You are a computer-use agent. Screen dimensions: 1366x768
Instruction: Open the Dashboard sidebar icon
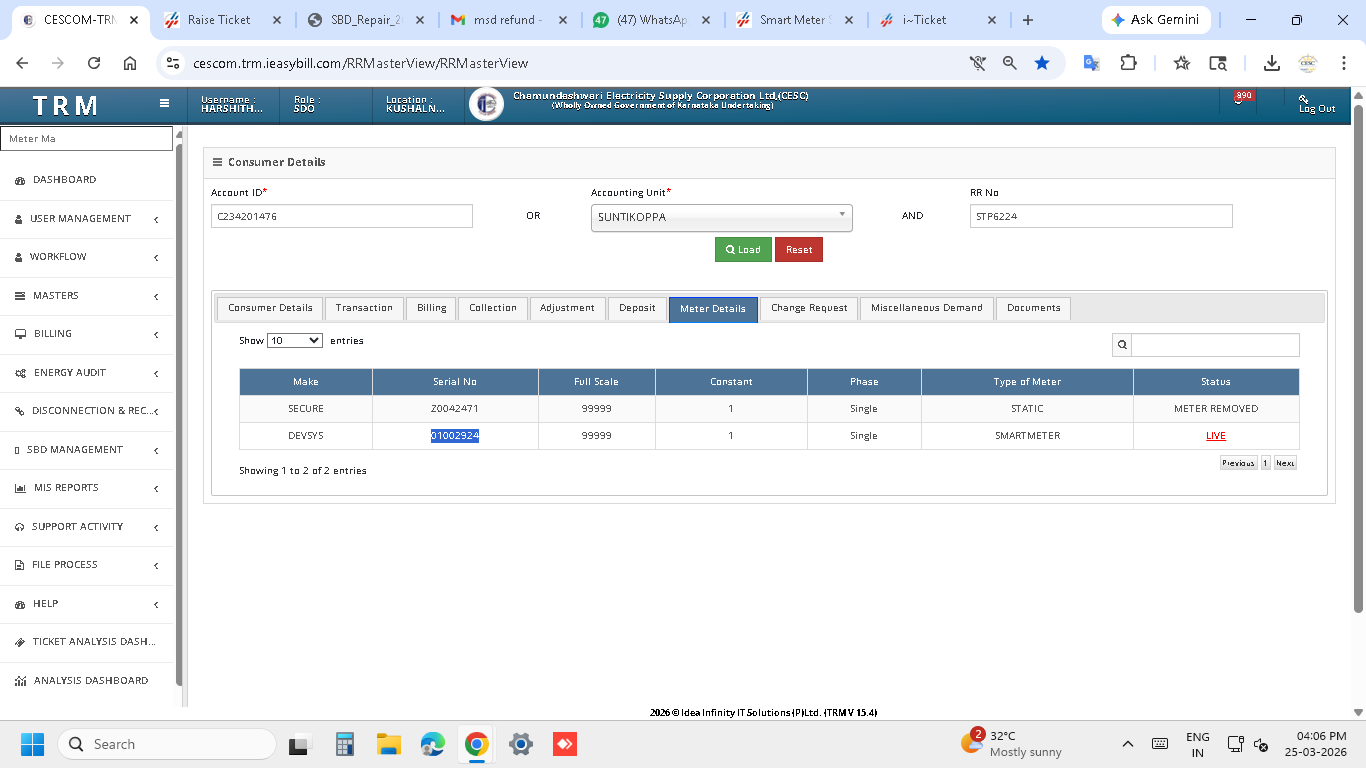point(20,180)
